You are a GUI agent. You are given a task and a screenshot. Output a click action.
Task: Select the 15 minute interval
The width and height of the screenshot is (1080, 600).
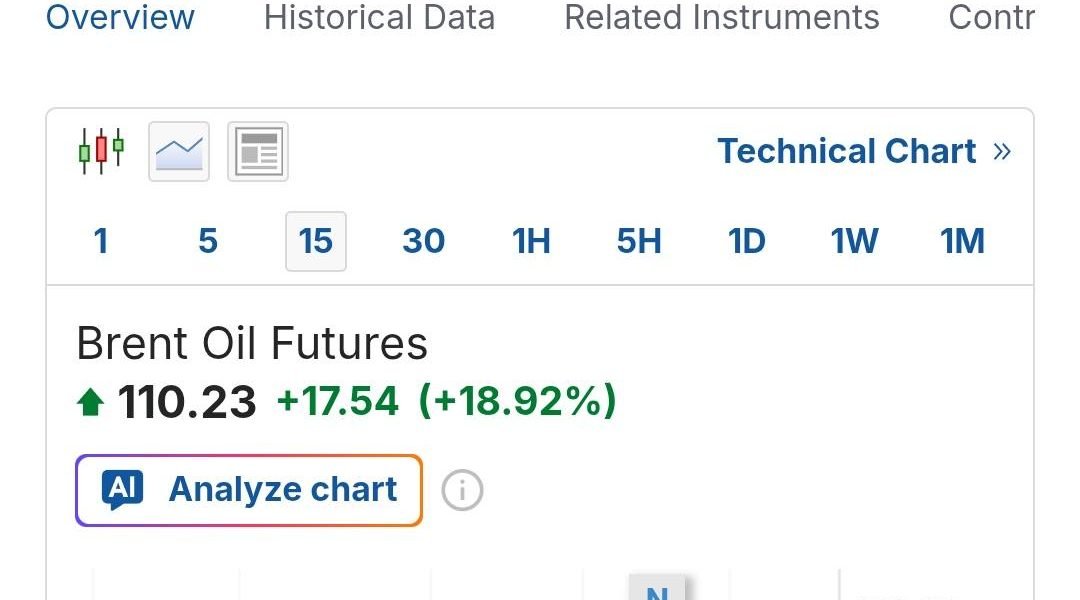(316, 242)
